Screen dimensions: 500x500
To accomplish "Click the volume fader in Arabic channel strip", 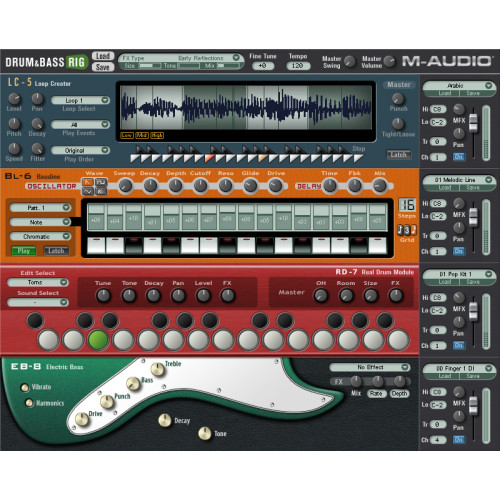I will pos(473,122).
